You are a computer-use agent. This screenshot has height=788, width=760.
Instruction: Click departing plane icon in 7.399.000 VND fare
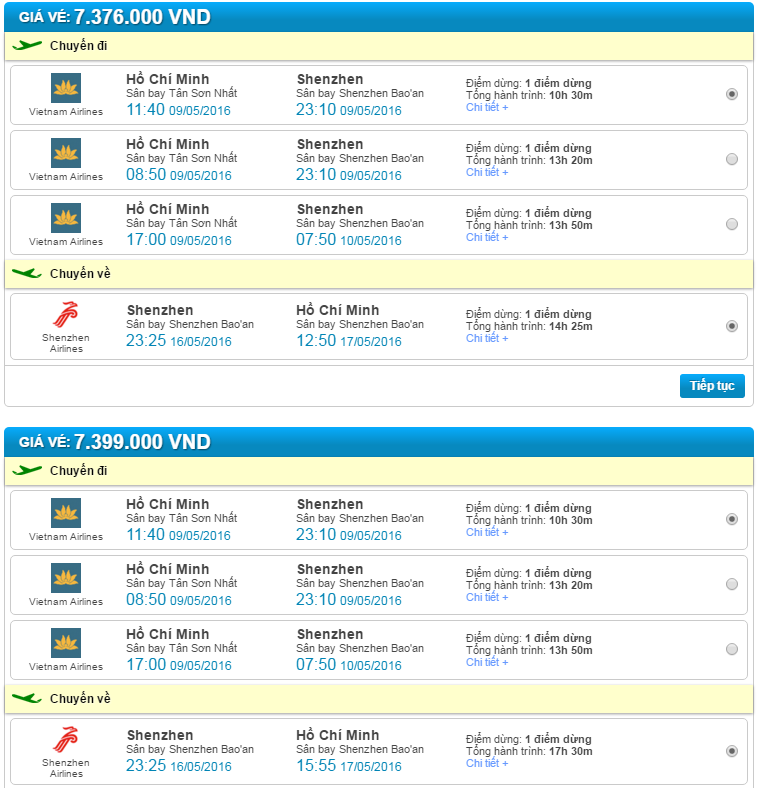pos(27,470)
